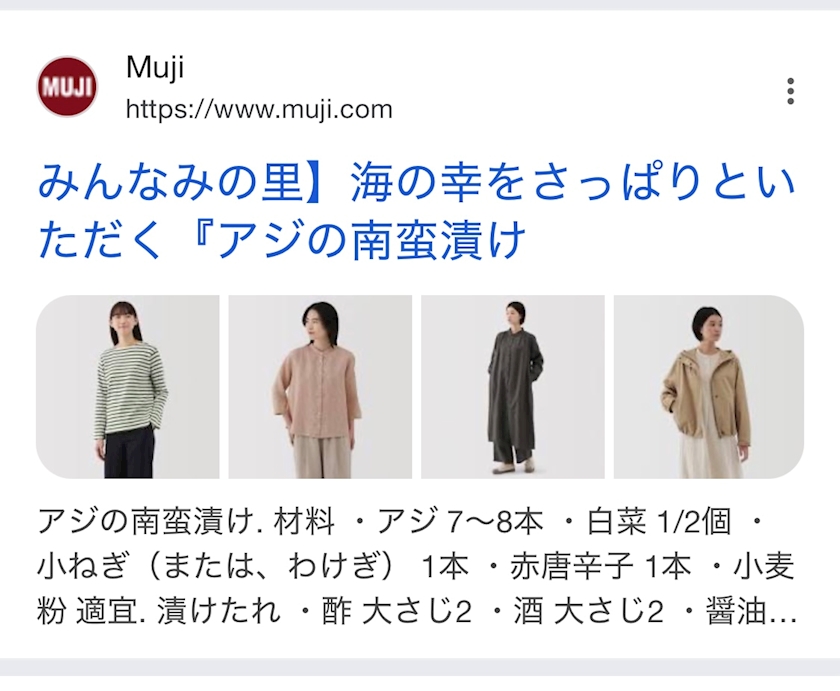Click 白菜 1/2個 in the description
This screenshot has width=840, height=691.
[659, 521]
